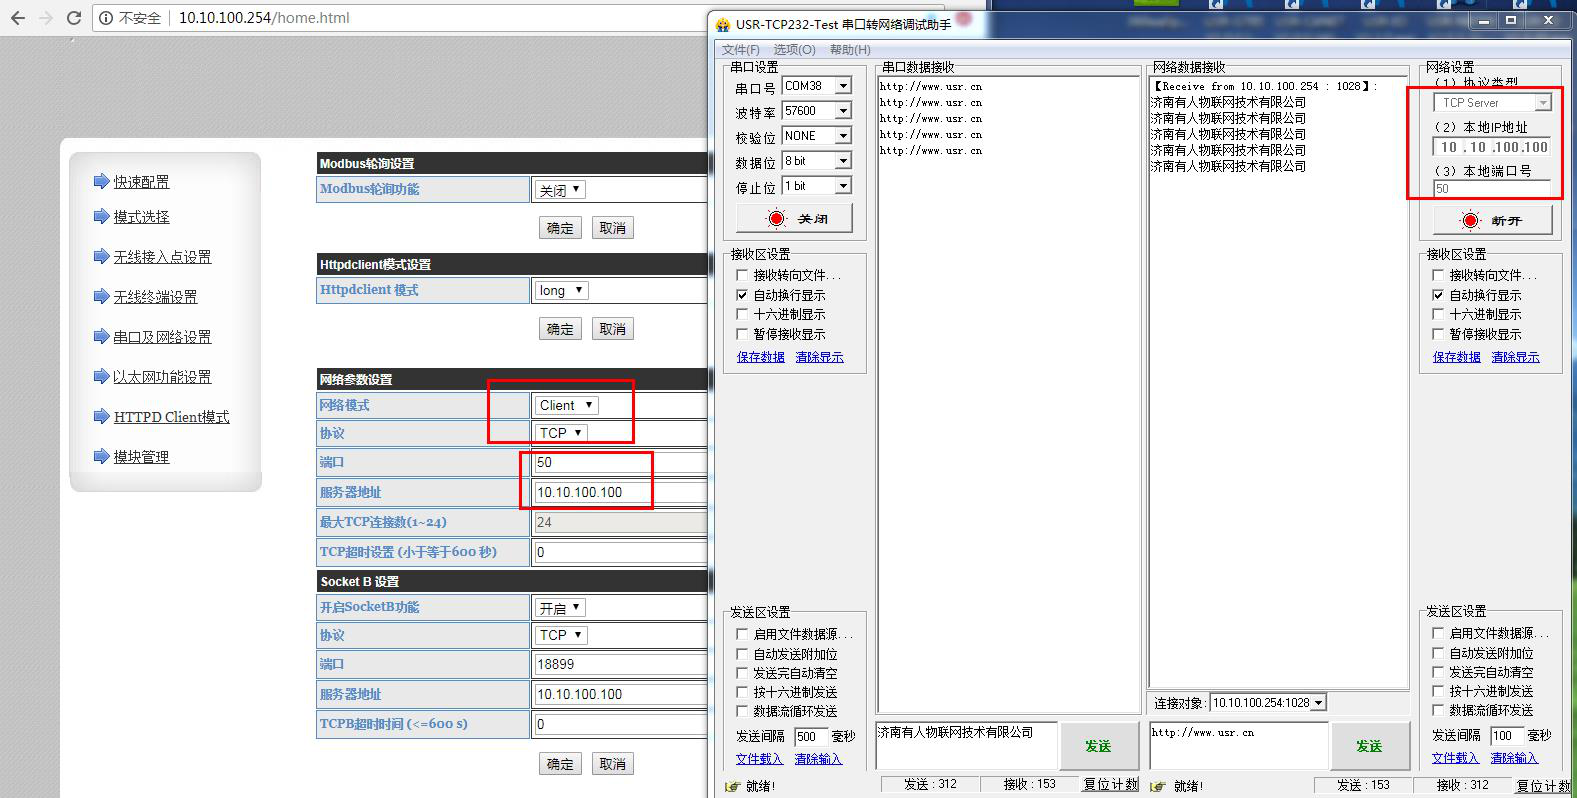Click the browser reload icon

(x=73, y=18)
